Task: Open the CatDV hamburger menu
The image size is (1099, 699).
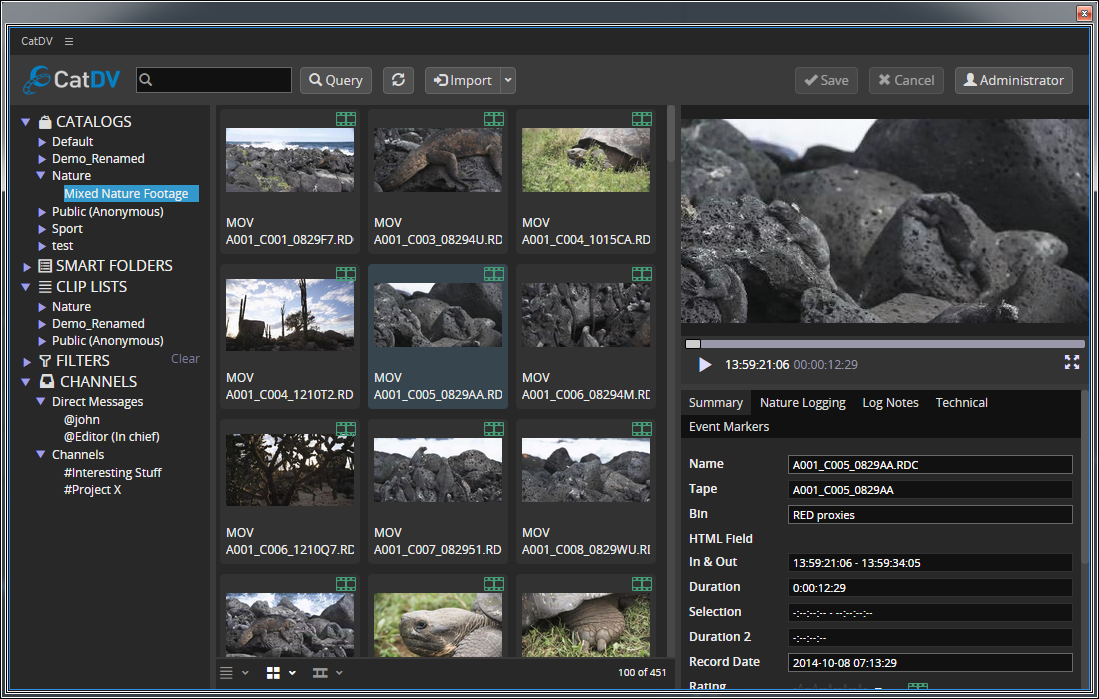Action: (69, 41)
